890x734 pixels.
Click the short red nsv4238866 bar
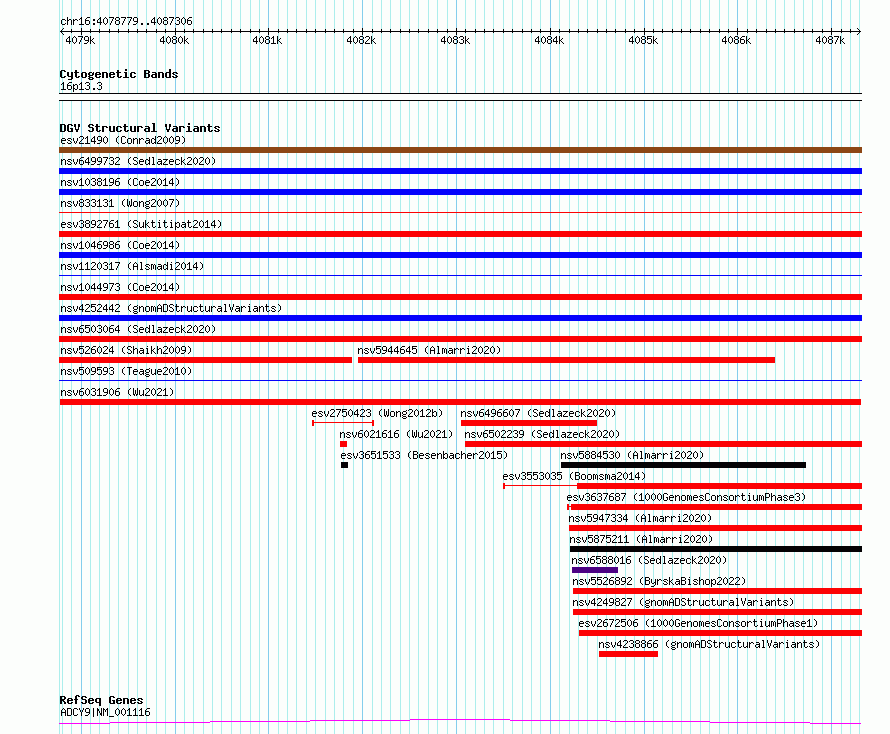(628, 654)
